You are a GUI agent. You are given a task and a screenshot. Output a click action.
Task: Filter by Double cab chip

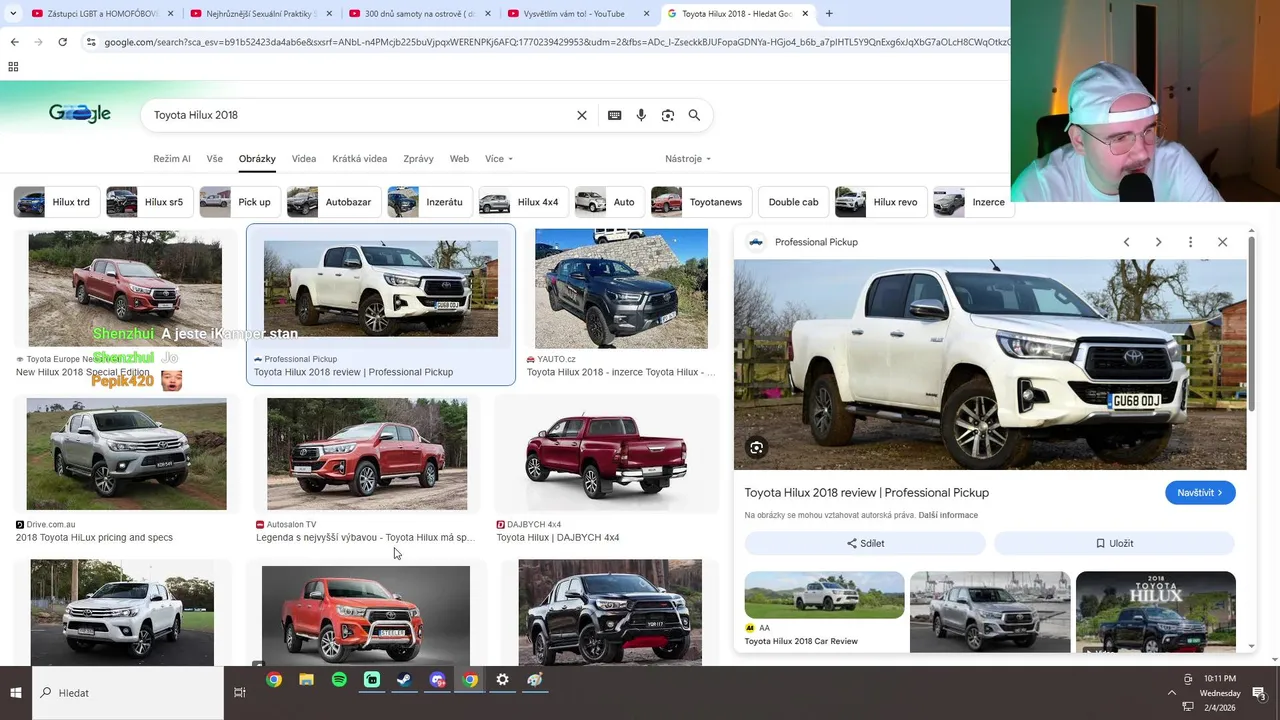coord(793,202)
